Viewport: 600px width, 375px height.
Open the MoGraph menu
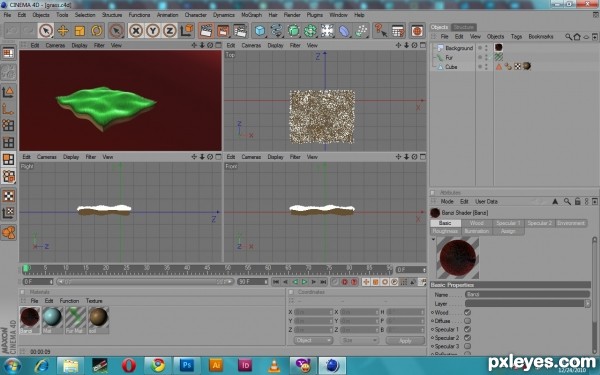coord(251,15)
